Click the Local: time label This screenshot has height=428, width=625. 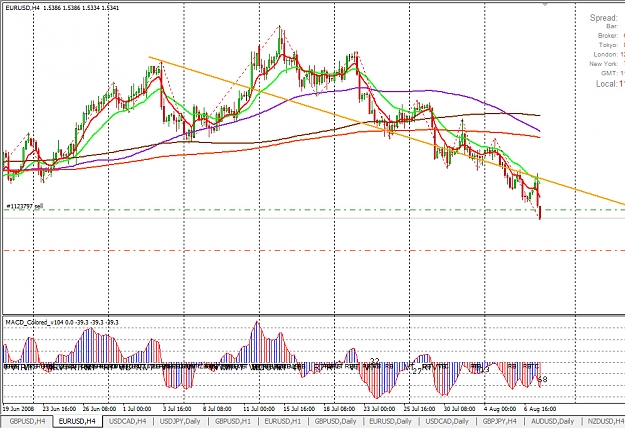click(607, 84)
